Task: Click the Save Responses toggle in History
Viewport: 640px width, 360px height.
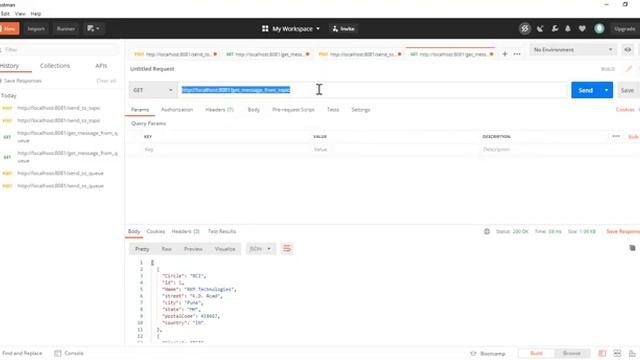Action: click(2, 81)
